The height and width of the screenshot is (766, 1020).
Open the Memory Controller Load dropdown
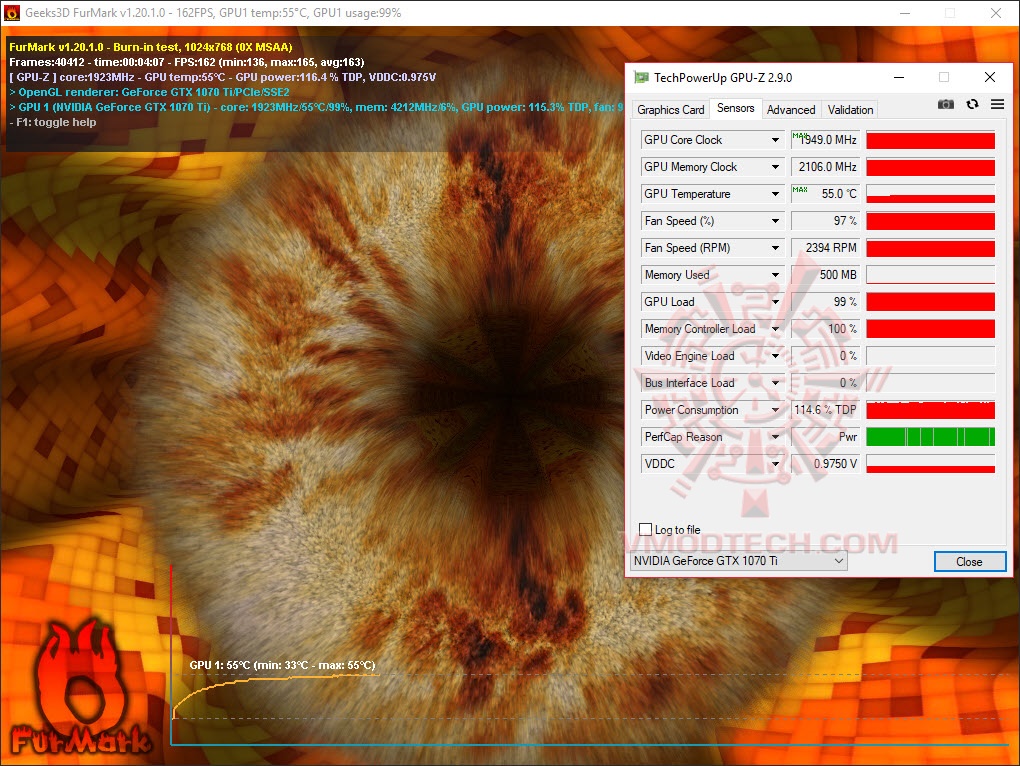775,329
